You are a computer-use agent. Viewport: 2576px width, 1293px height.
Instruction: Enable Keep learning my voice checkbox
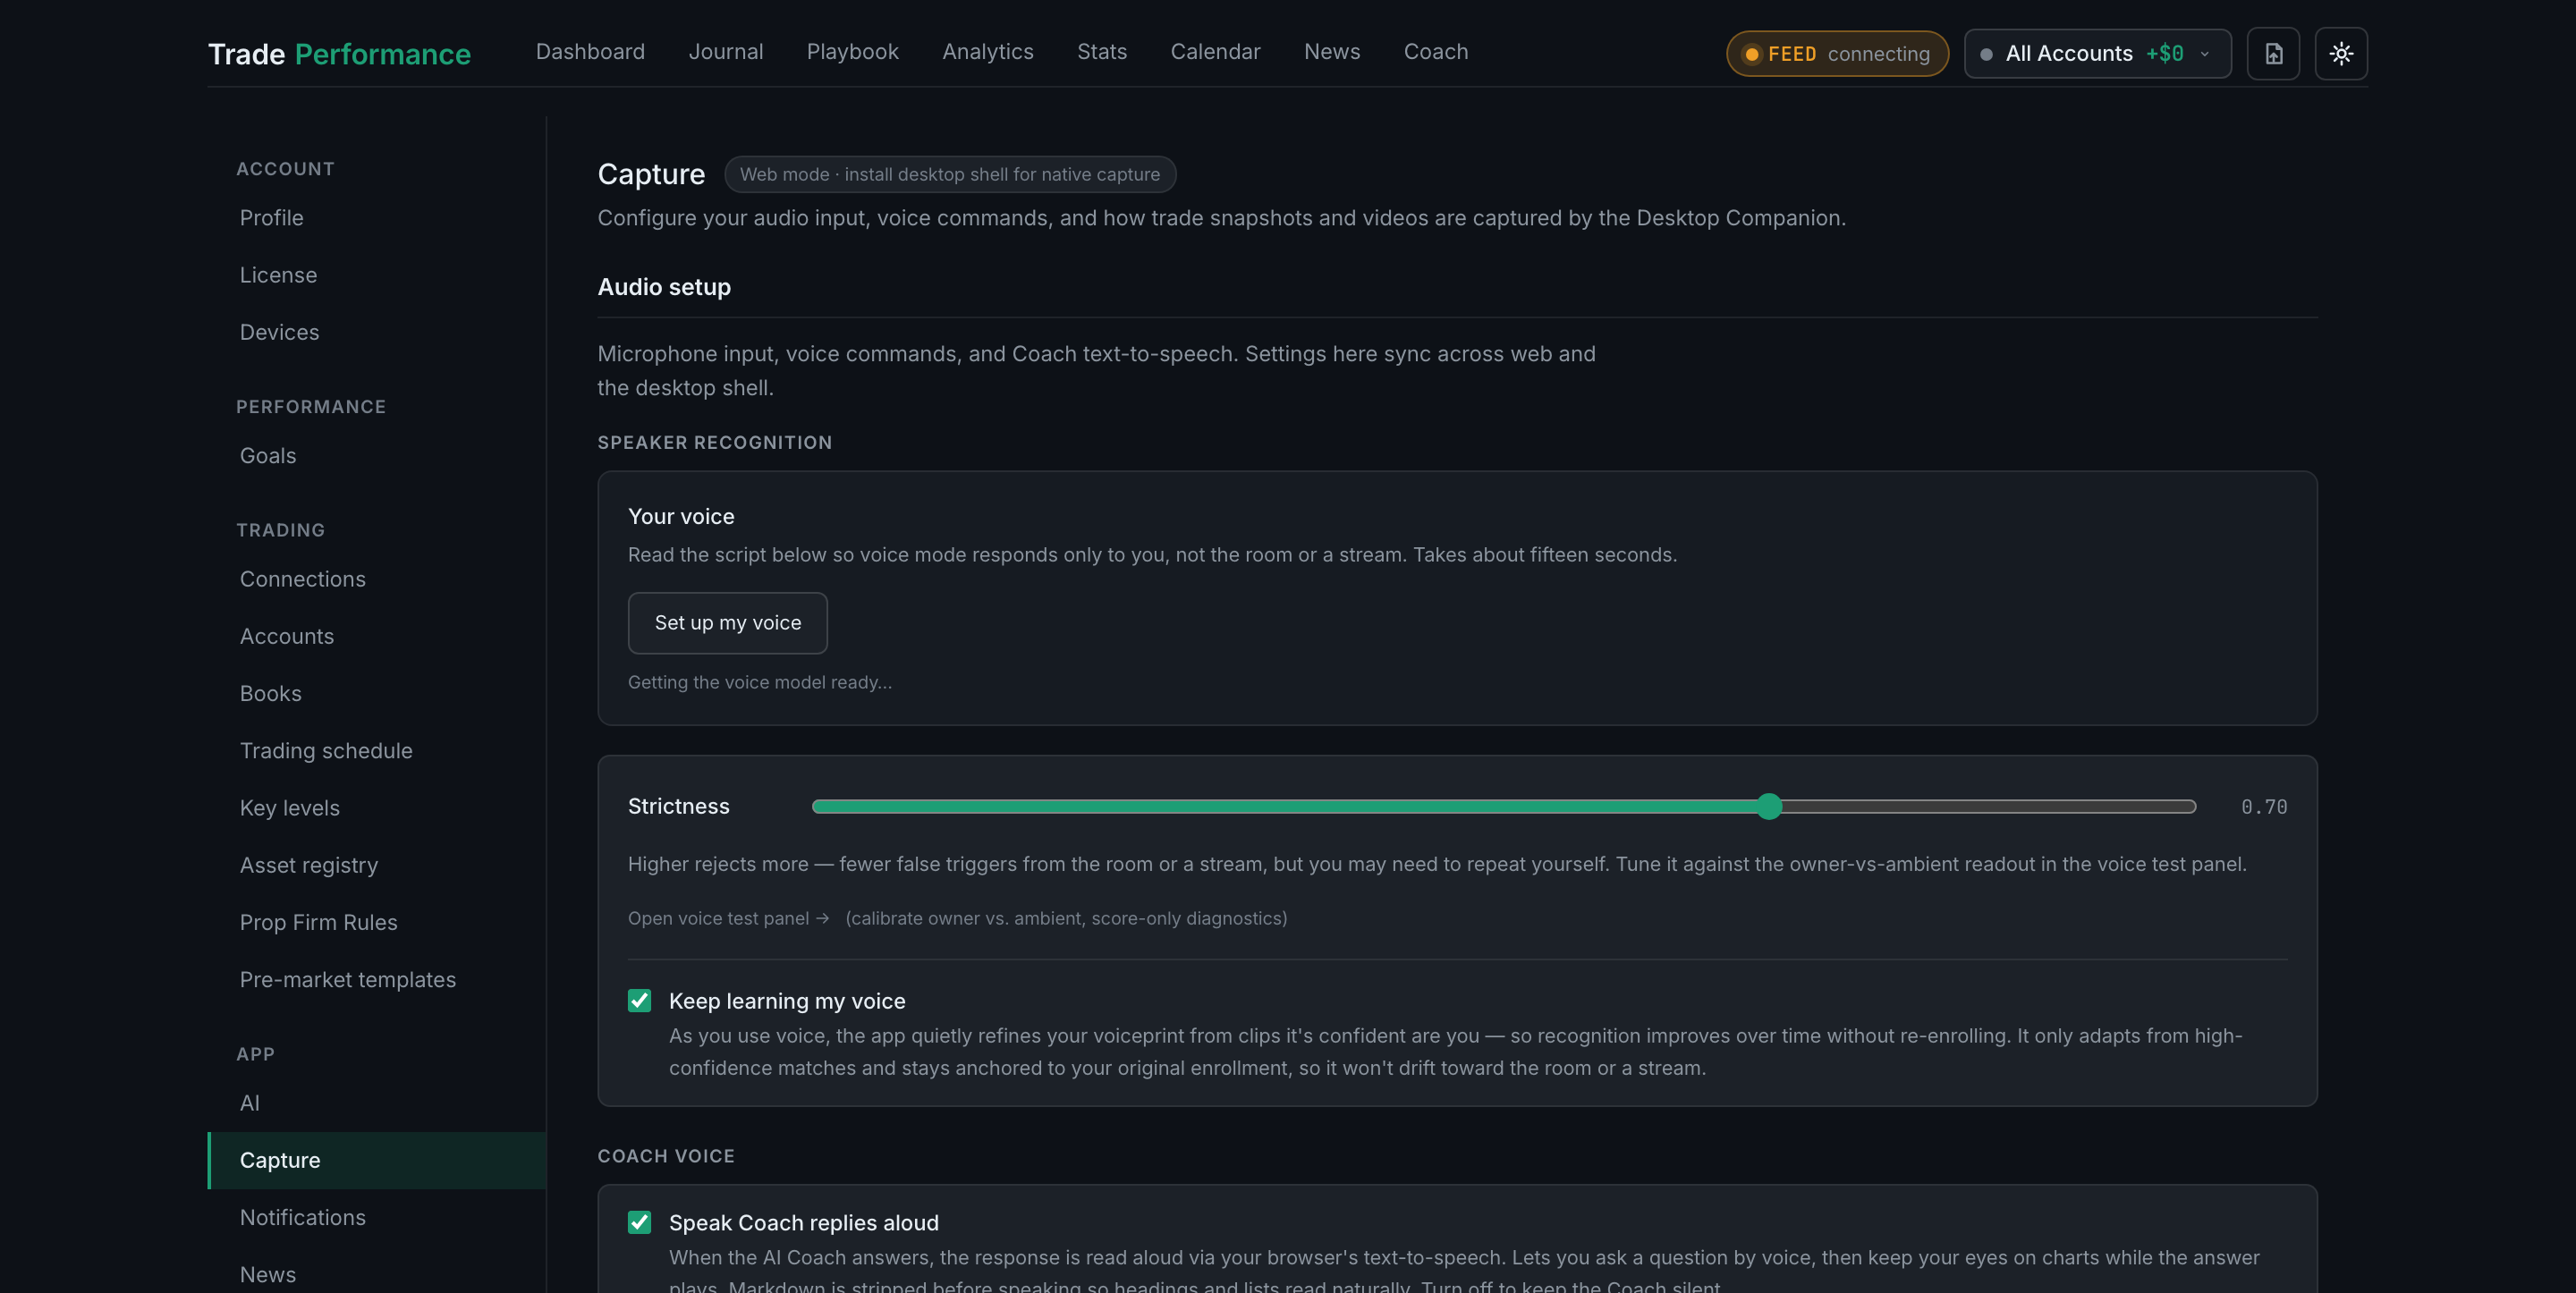639,1001
